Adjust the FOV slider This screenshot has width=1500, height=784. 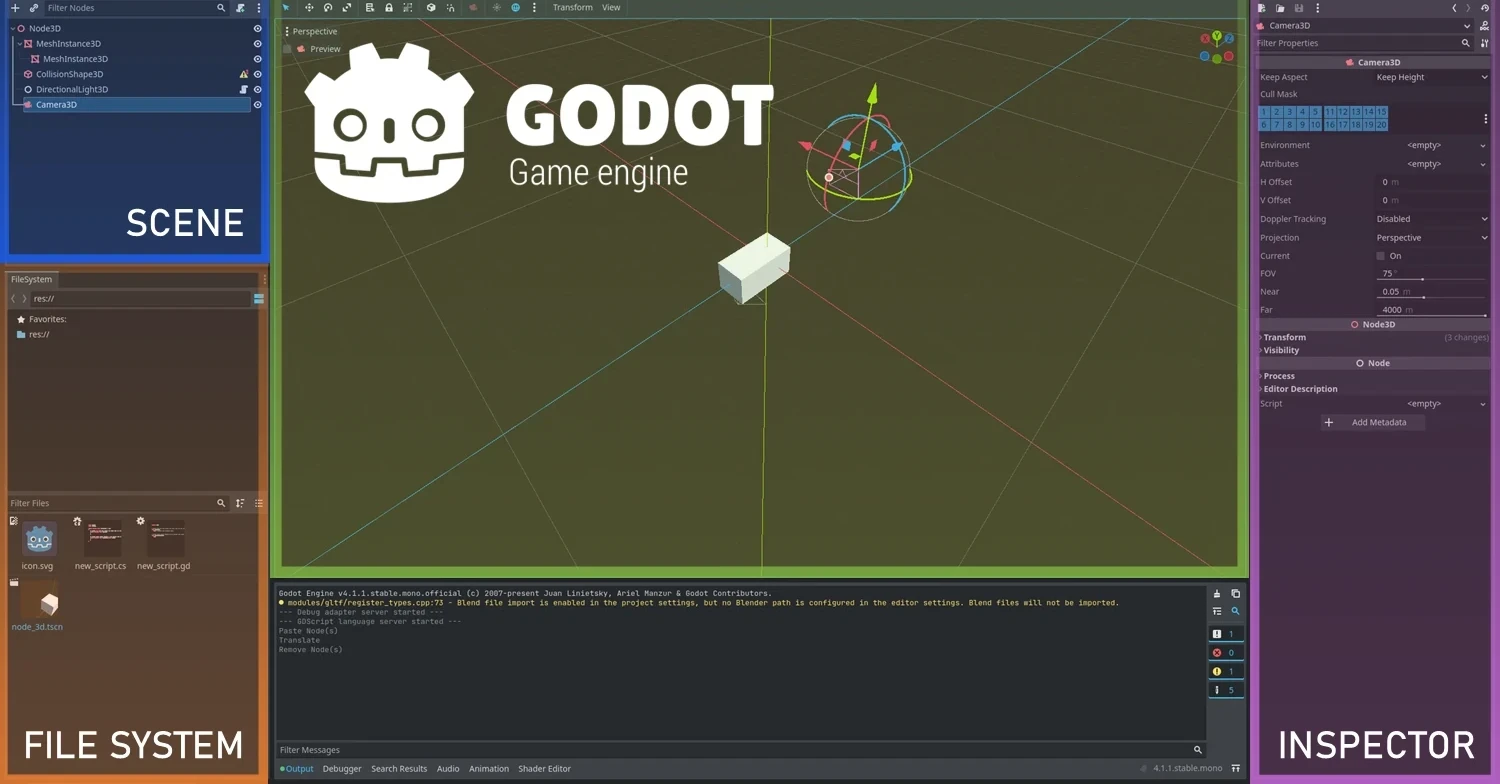click(x=1431, y=279)
